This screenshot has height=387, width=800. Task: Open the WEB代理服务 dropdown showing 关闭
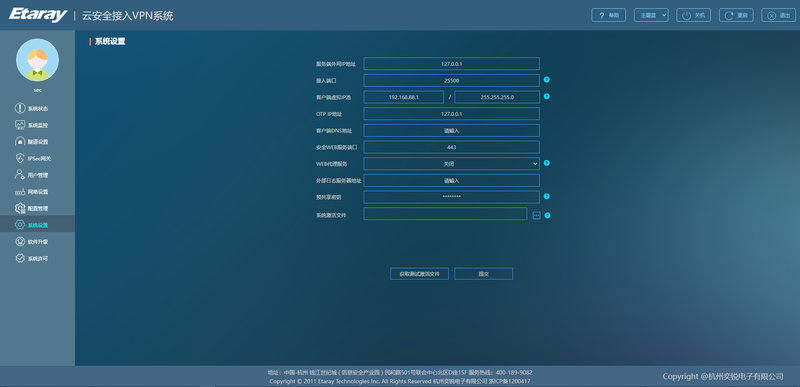coord(452,164)
